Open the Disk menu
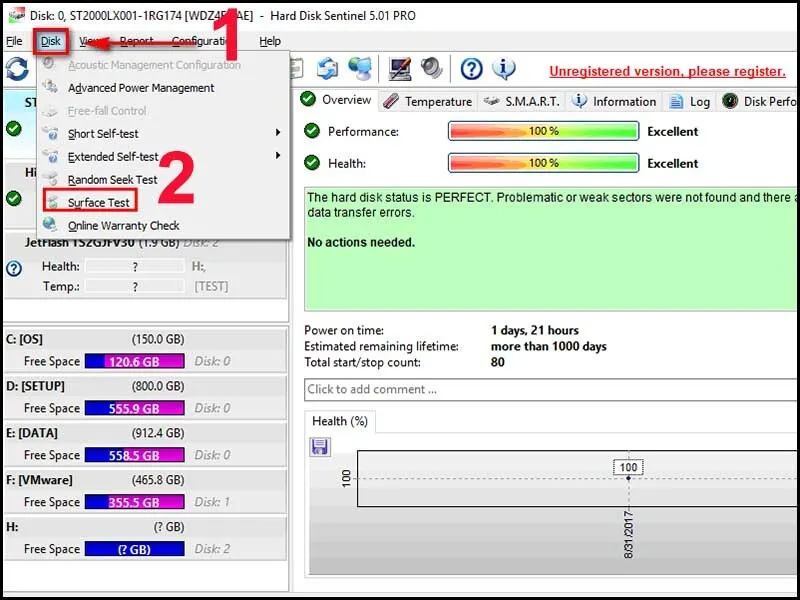800x600 pixels. [x=51, y=41]
